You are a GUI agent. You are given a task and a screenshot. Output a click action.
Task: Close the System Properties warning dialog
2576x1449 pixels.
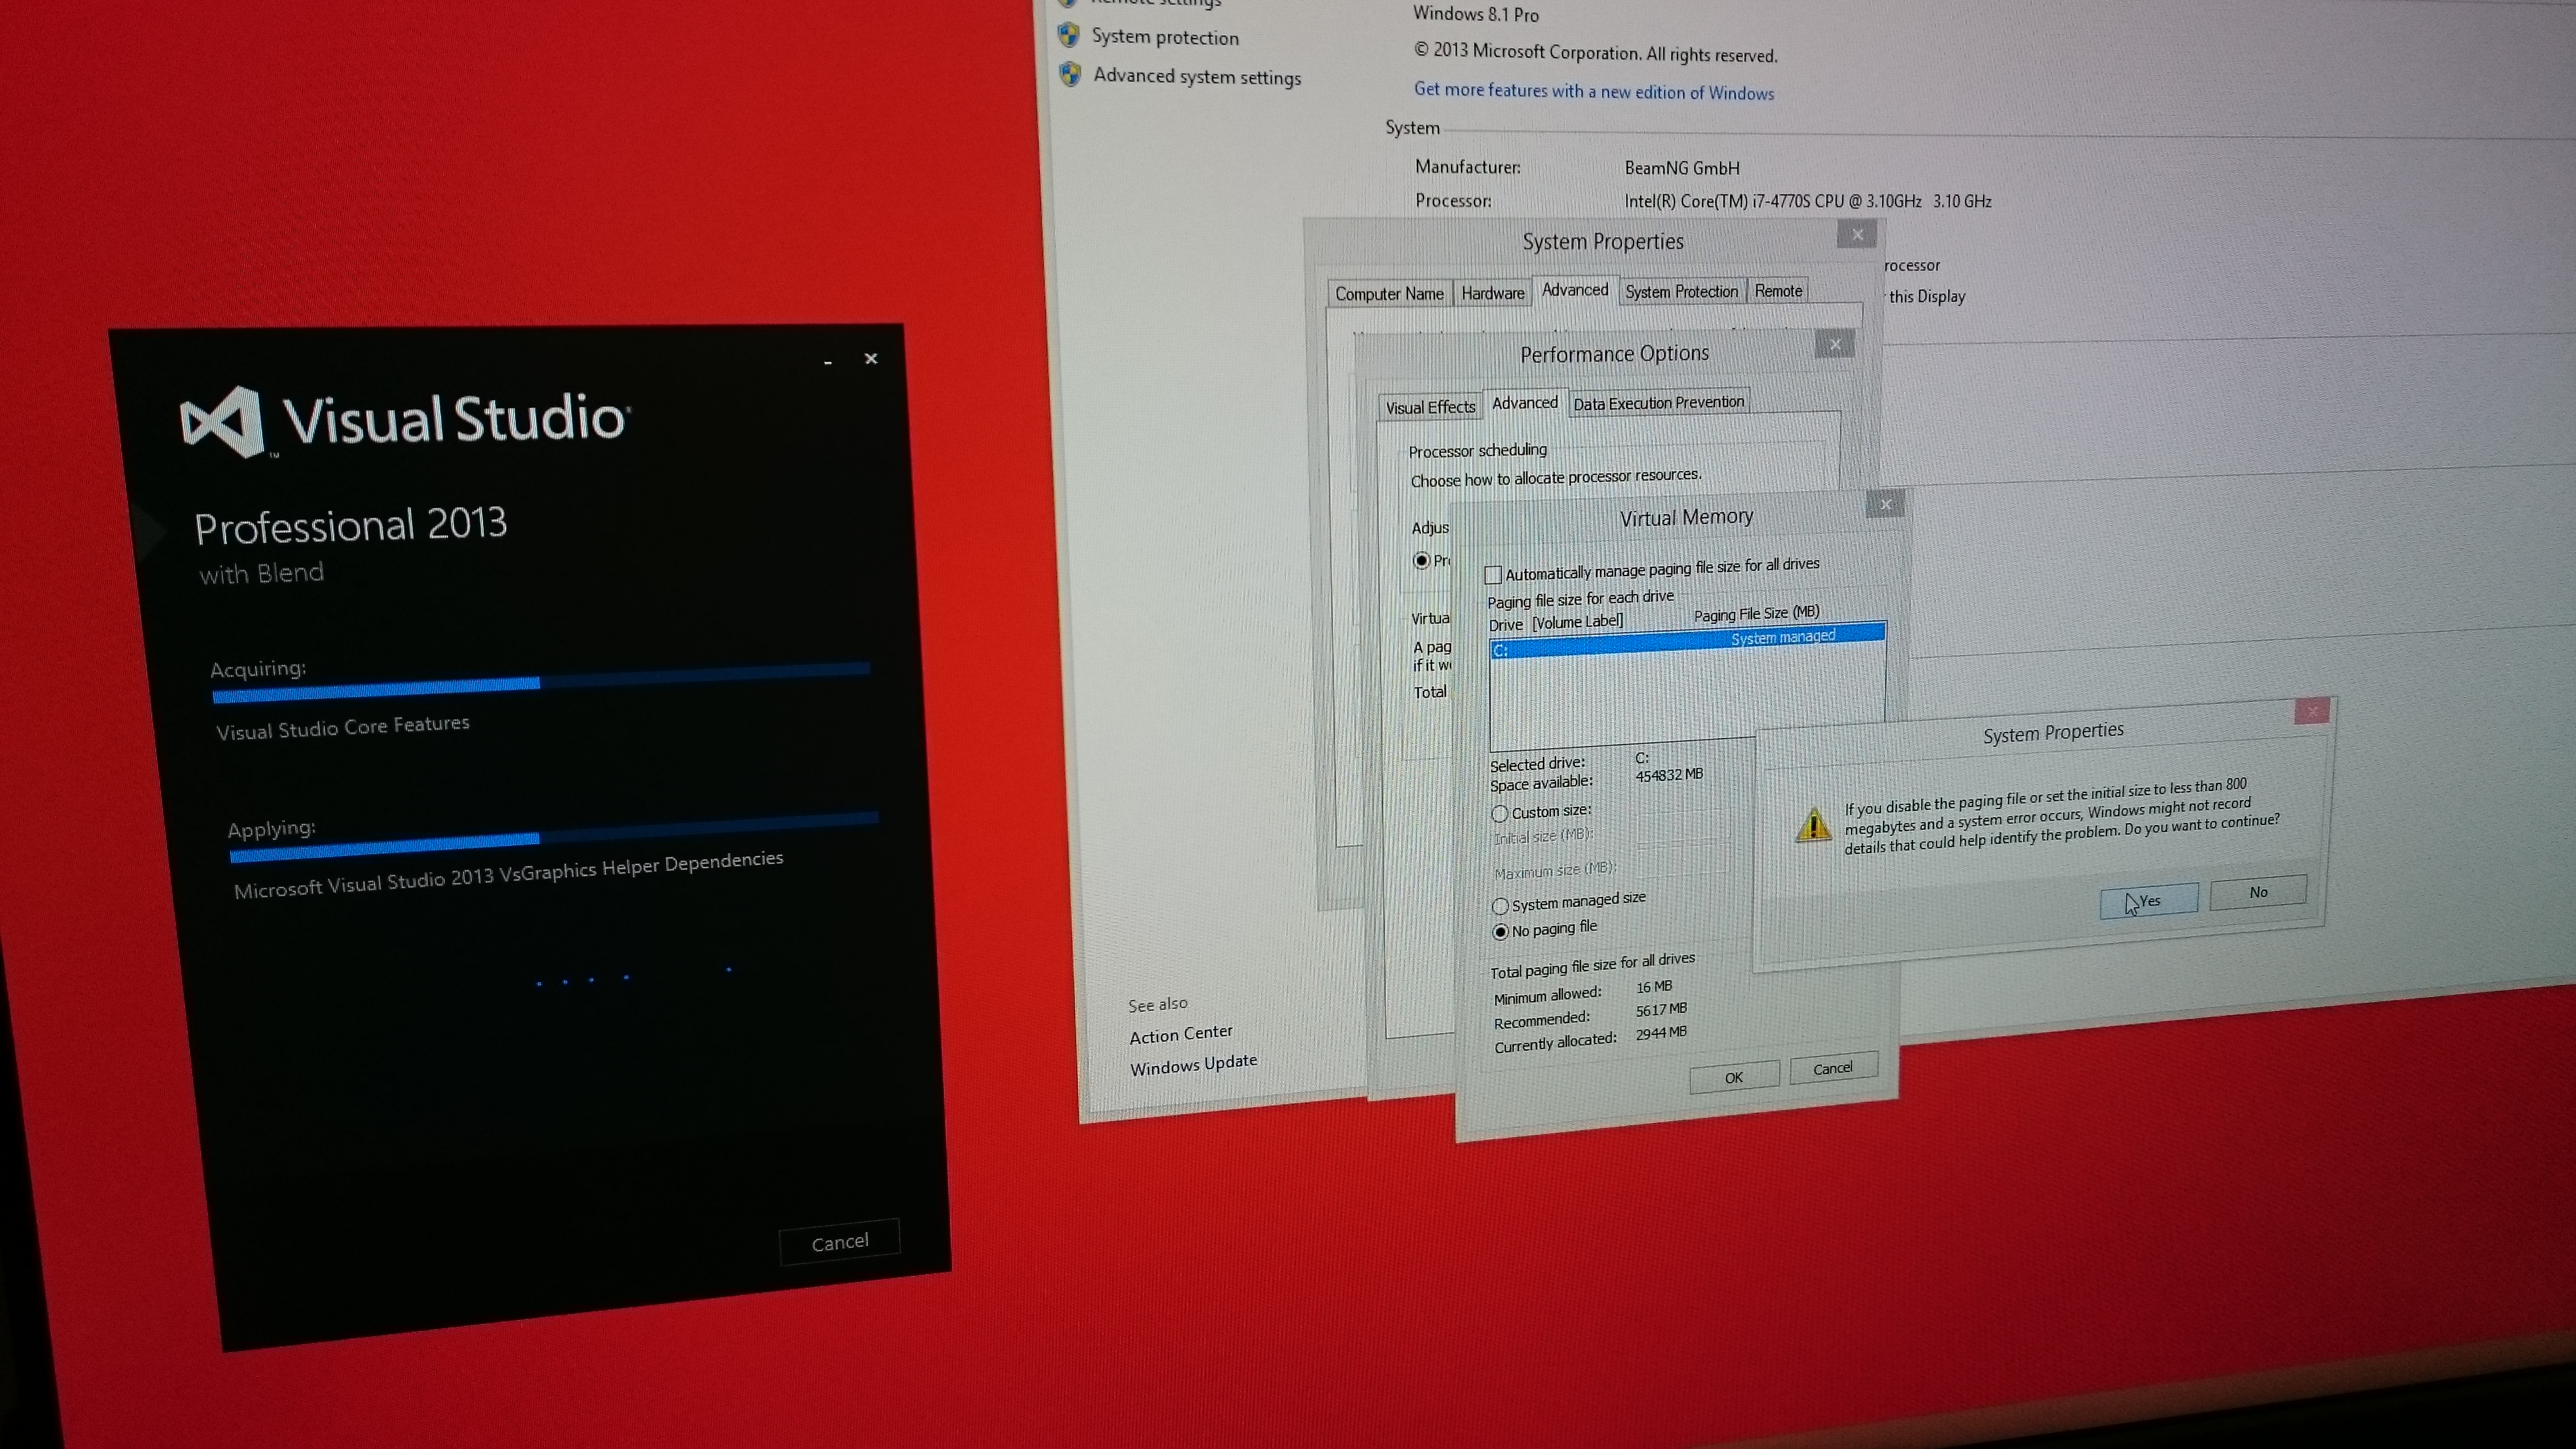(2311, 711)
